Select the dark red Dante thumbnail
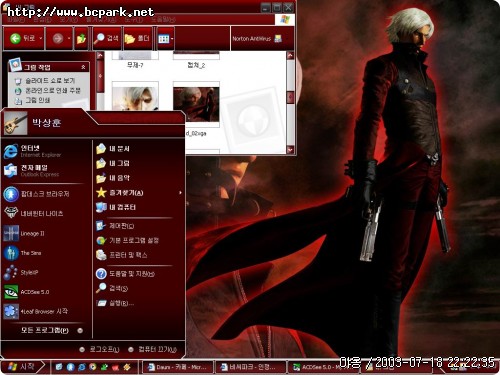This screenshot has height=375, width=500. pyautogui.click(x=196, y=104)
